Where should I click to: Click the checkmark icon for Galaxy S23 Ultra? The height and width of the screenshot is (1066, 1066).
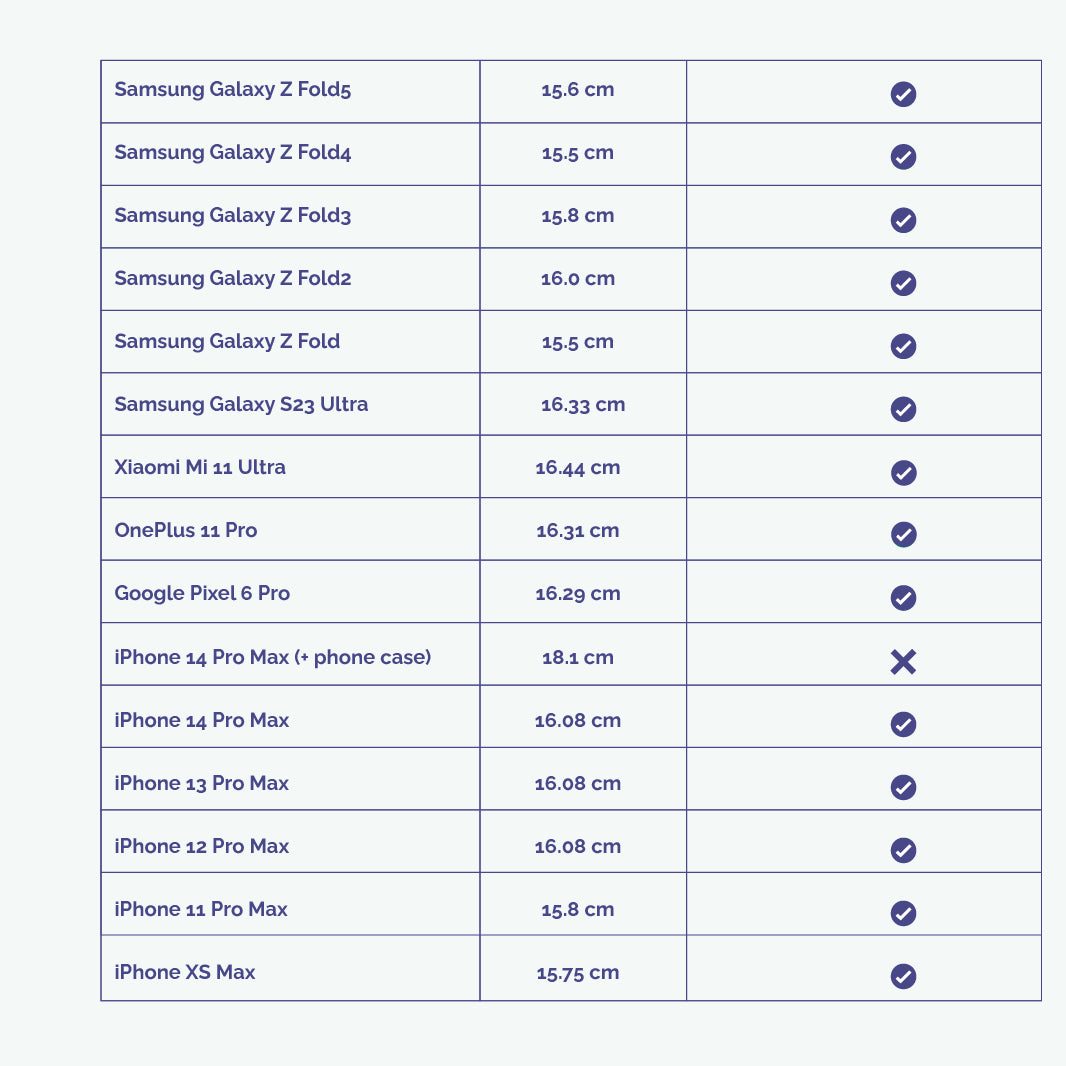click(903, 409)
